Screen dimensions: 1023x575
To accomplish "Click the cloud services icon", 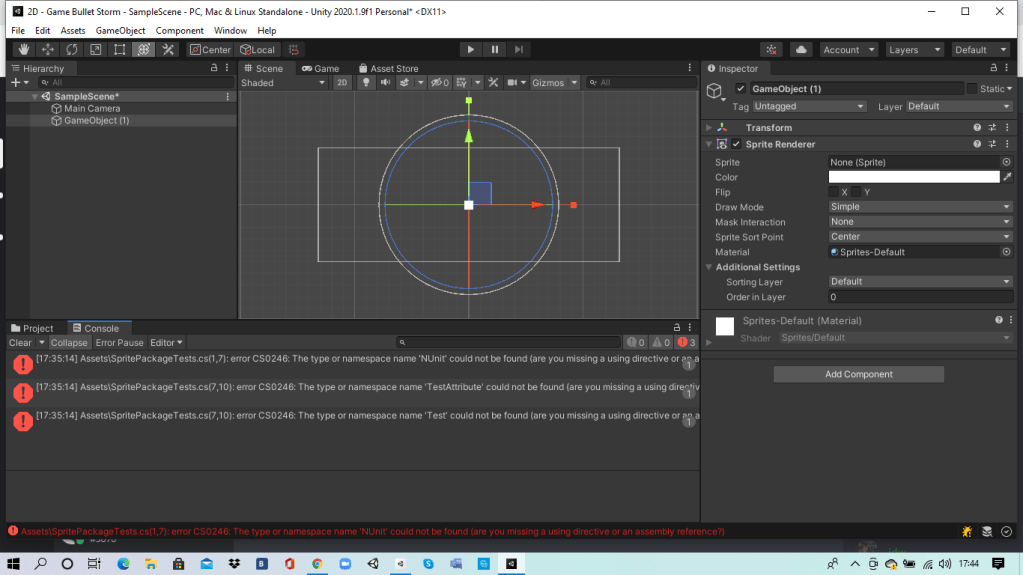I will pyautogui.click(x=801, y=49).
